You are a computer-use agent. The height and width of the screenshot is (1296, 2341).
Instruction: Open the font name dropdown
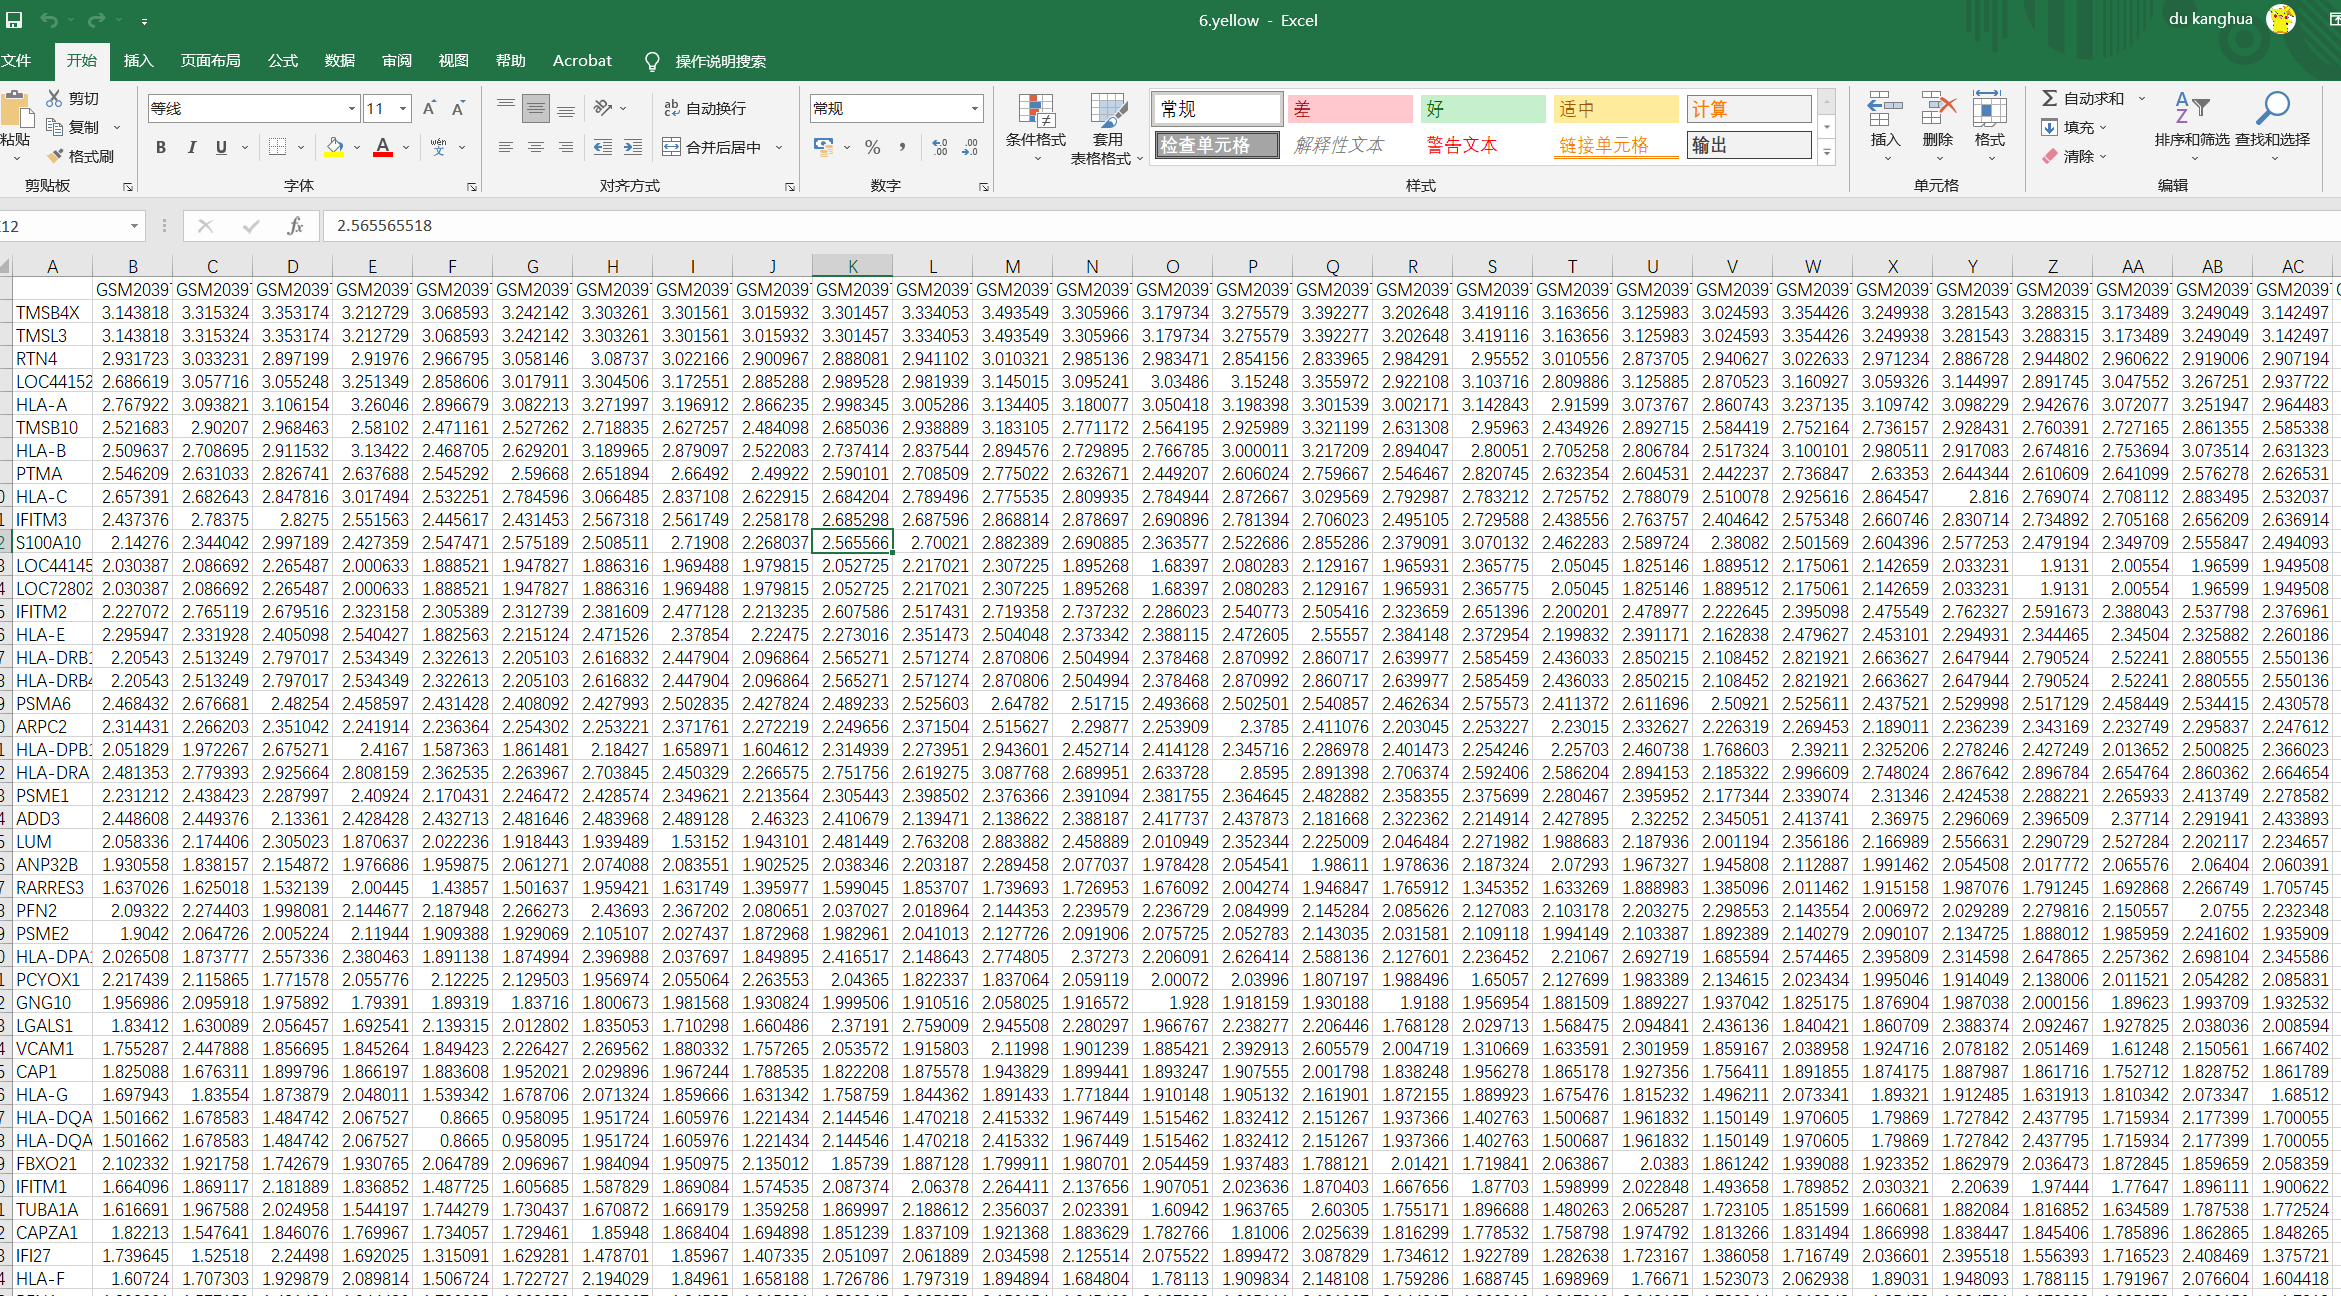pyautogui.click(x=352, y=108)
